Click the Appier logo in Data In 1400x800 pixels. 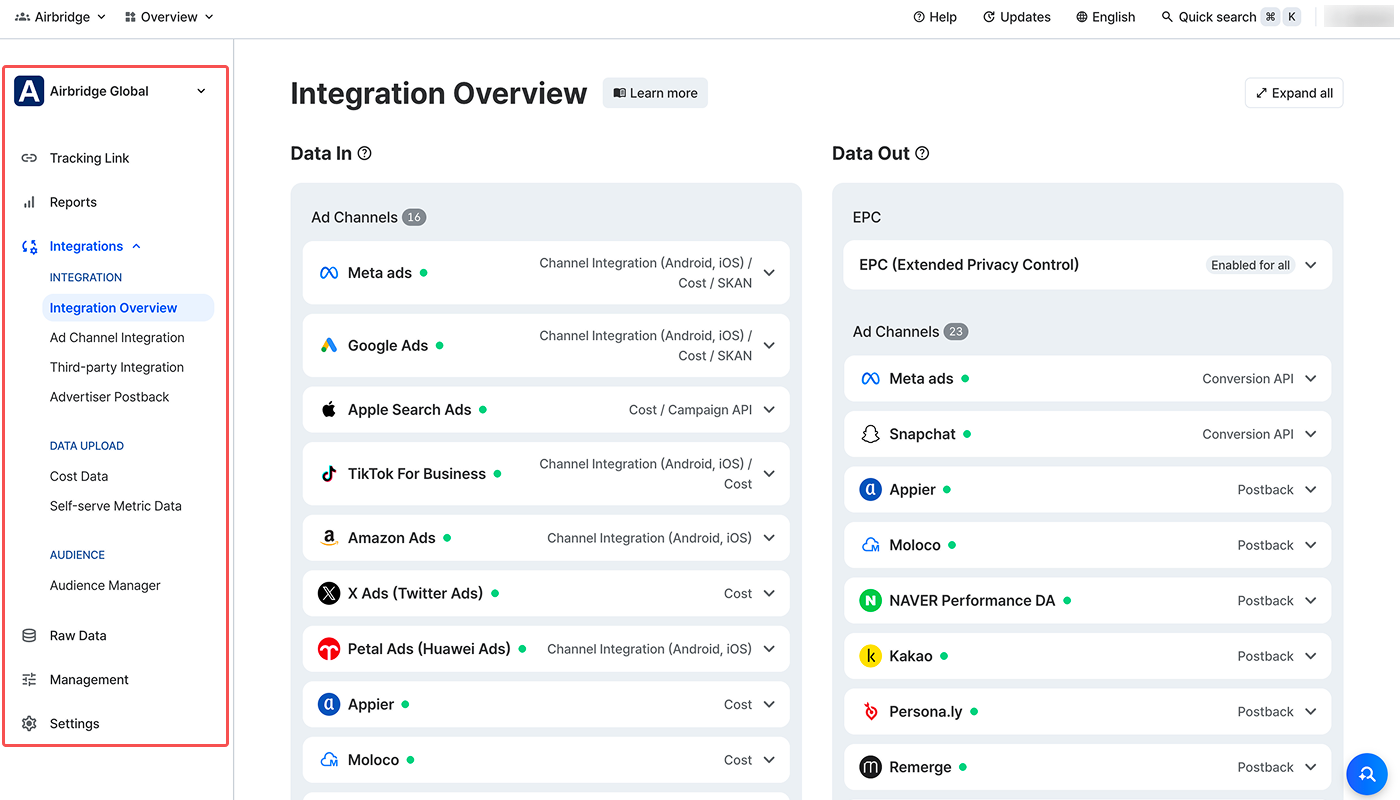click(329, 705)
